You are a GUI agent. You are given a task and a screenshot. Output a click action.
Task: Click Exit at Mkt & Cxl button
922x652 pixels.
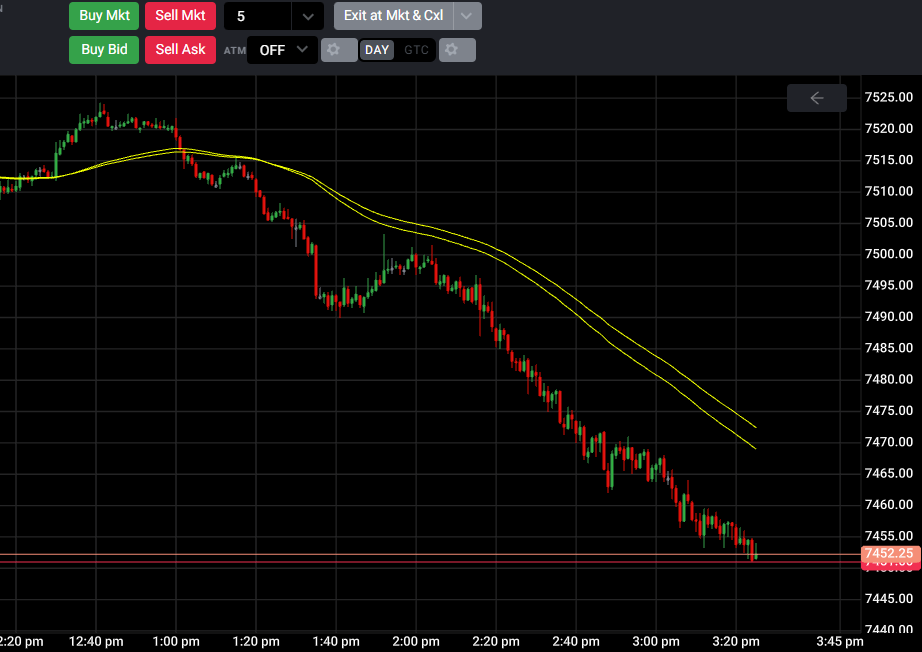pos(393,16)
